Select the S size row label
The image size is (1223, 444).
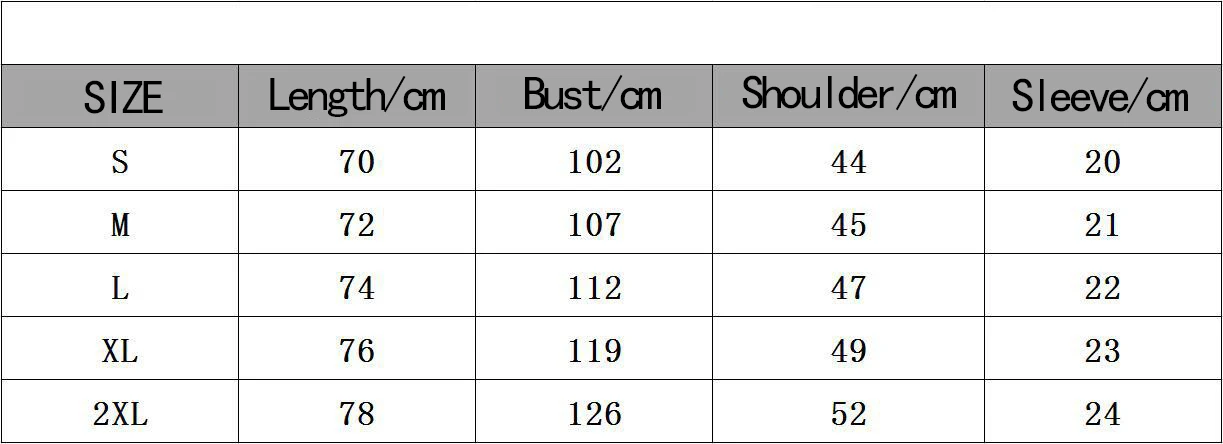point(120,161)
